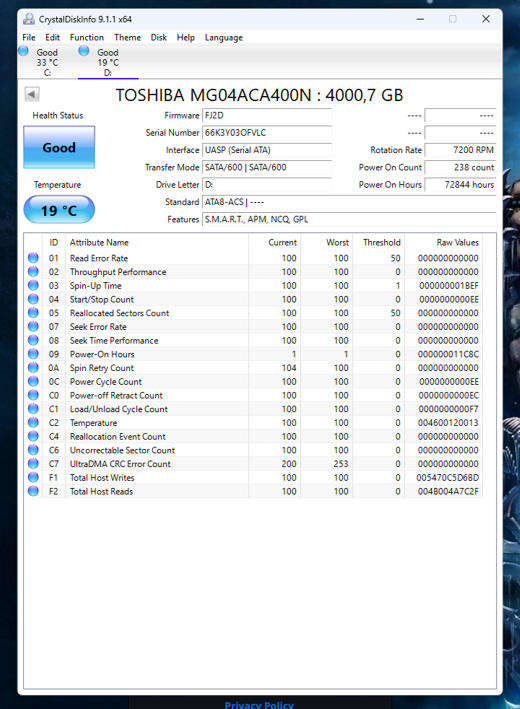Click the status orb for Reallocation Event Count
520x709 pixels.
pos(33,436)
